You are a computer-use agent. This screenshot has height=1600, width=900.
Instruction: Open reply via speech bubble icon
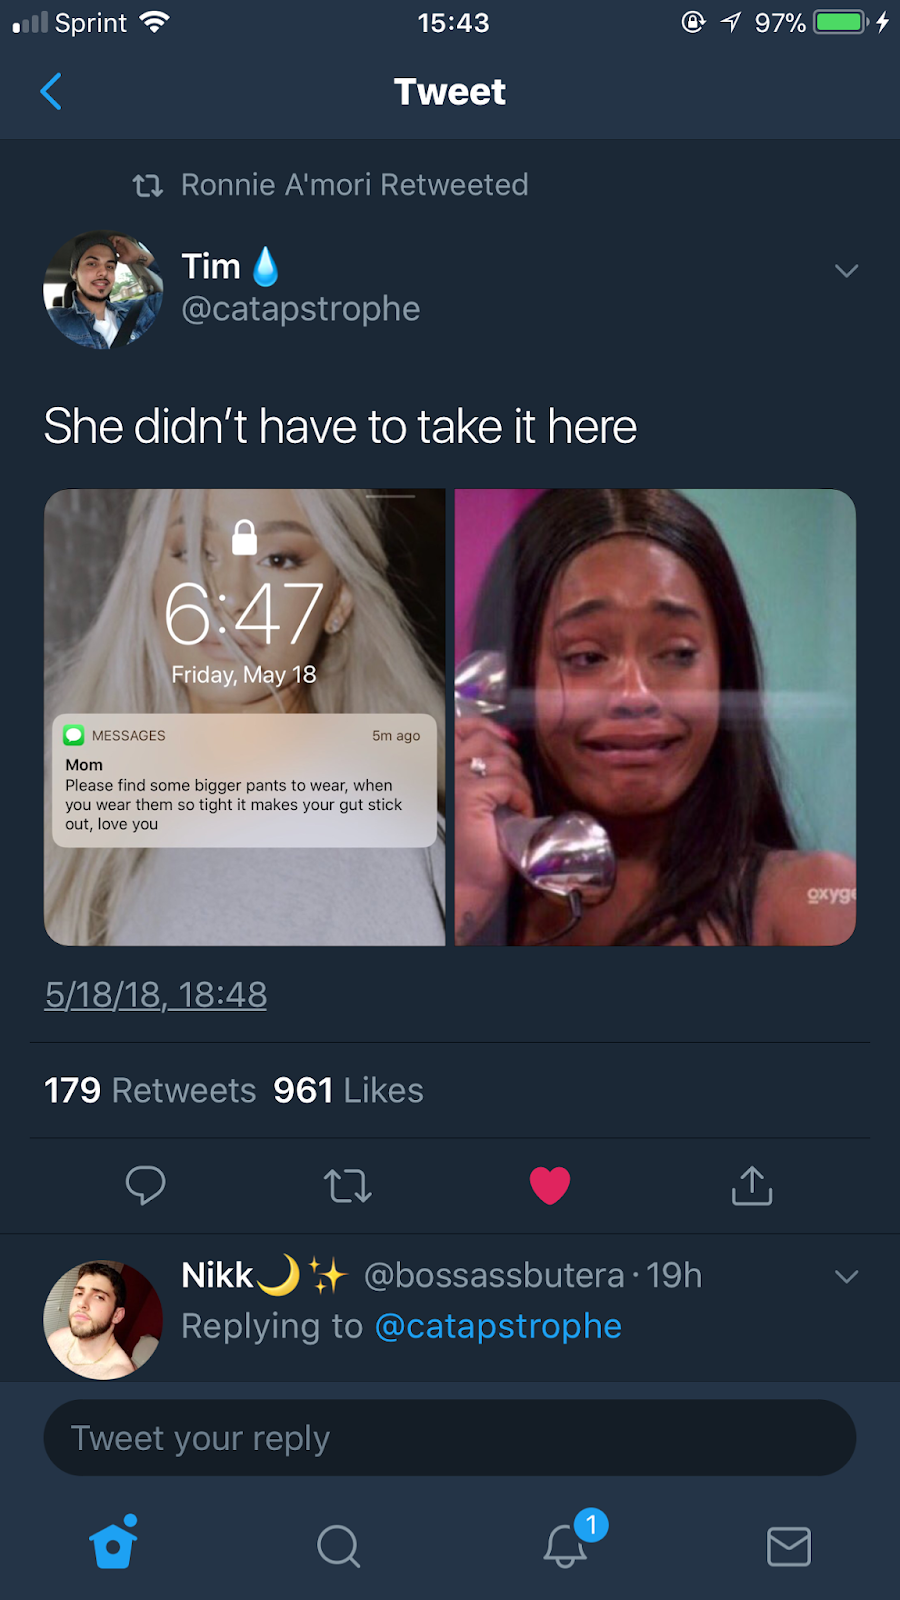(145, 1185)
